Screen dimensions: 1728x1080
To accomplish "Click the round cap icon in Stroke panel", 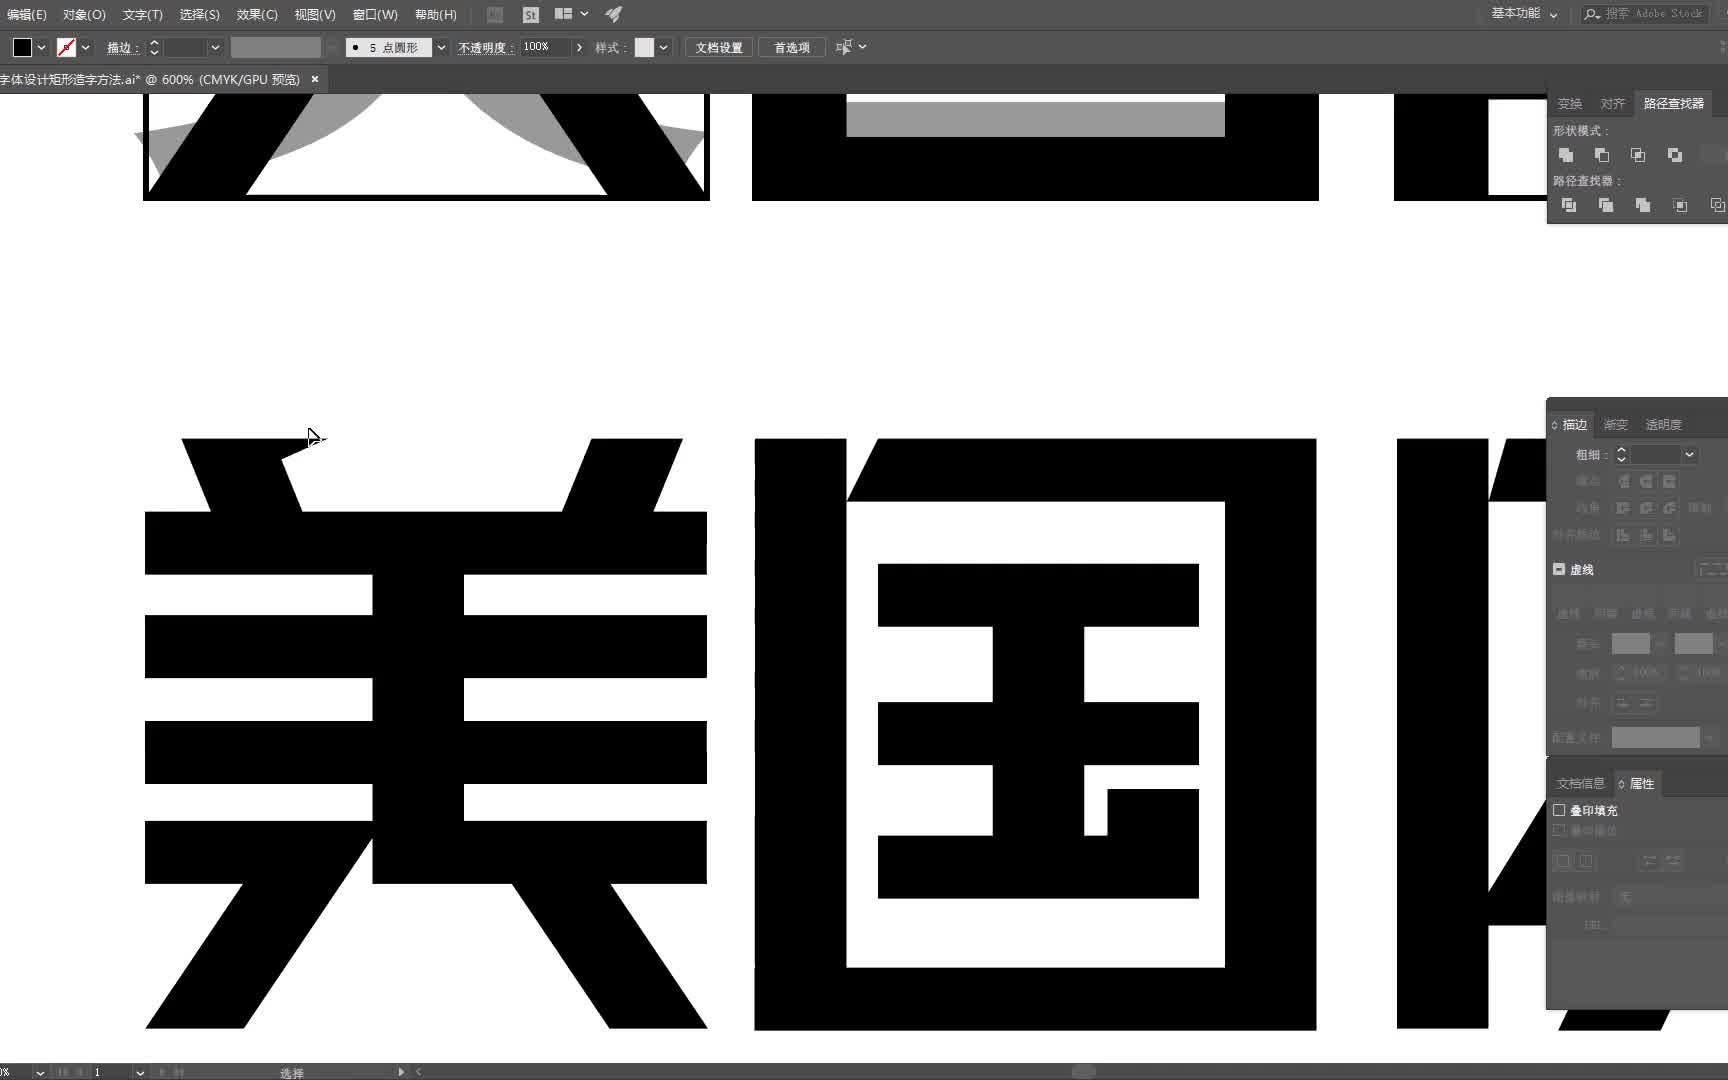I will pos(1646,481).
